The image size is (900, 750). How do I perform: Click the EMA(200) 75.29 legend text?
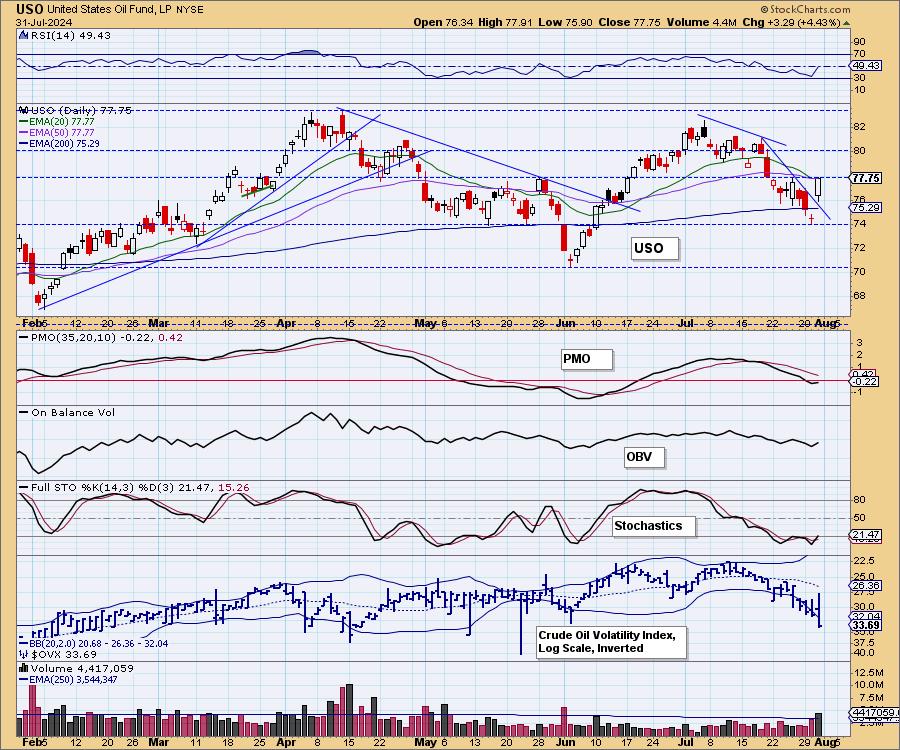pos(64,143)
